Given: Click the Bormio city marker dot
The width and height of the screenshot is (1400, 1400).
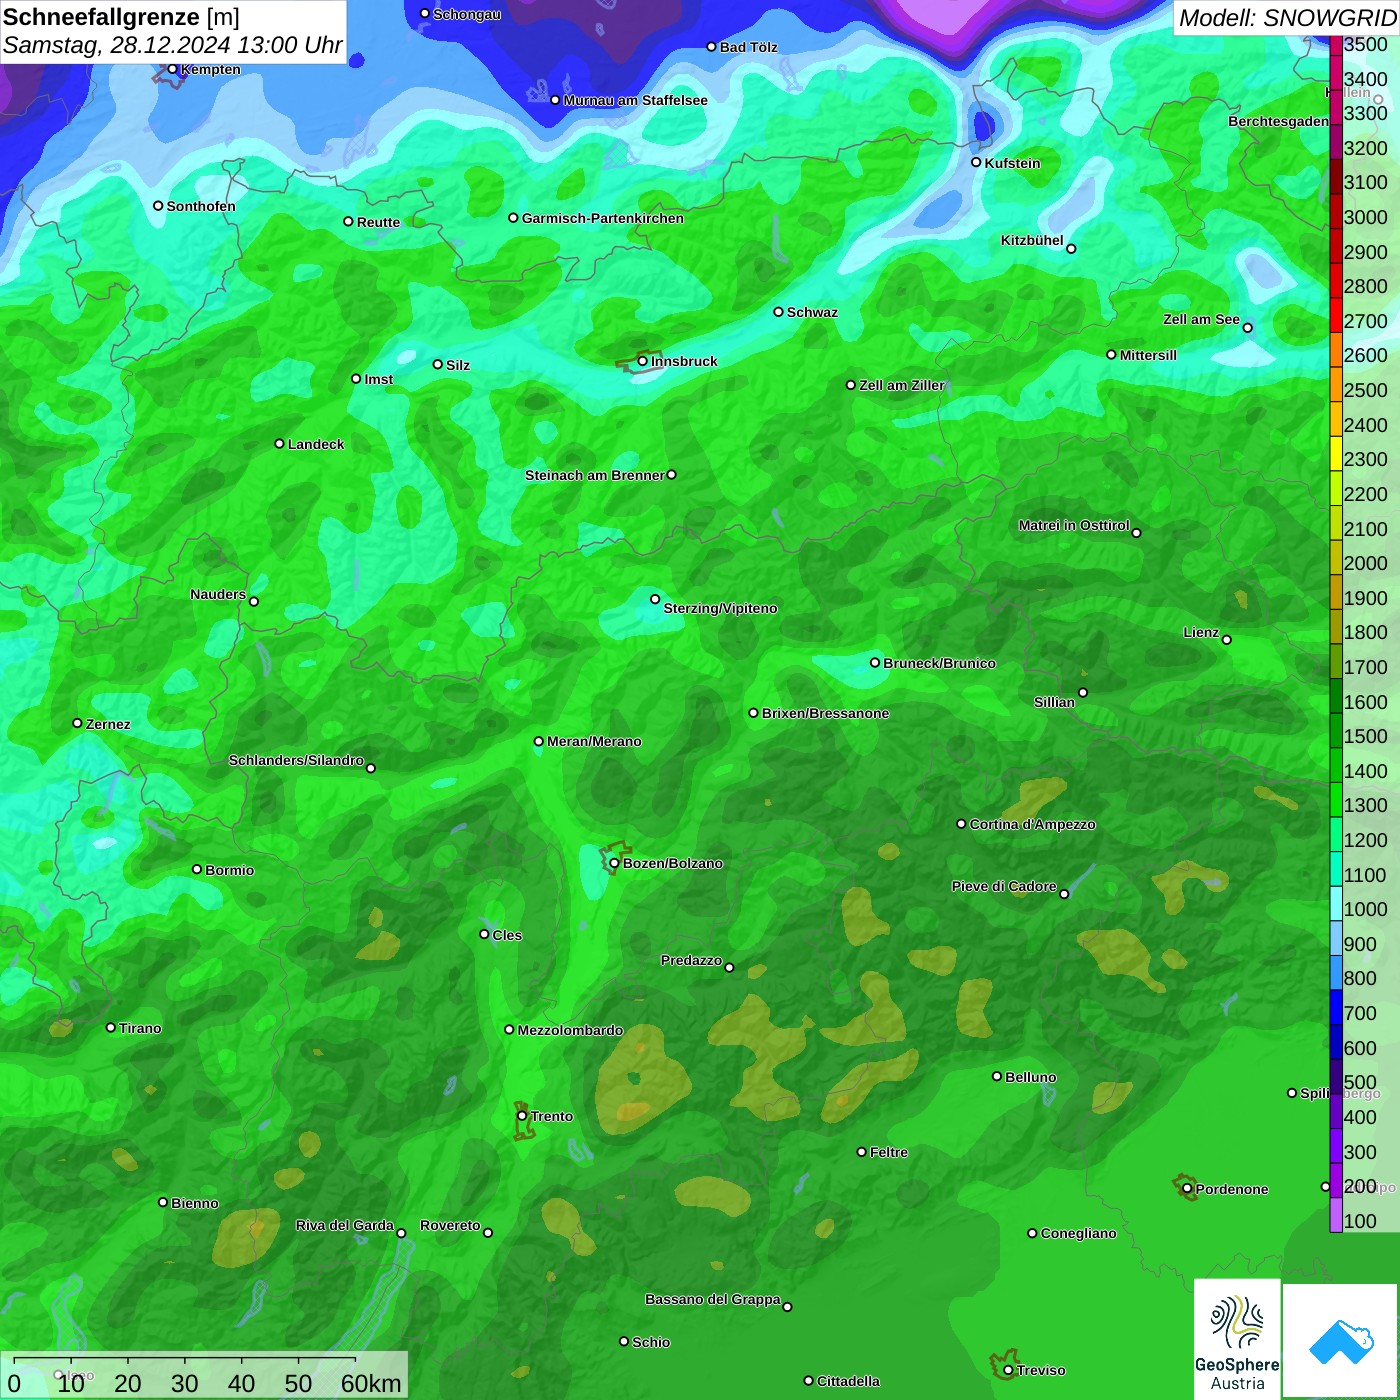Looking at the screenshot, I should [x=197, y=869].
